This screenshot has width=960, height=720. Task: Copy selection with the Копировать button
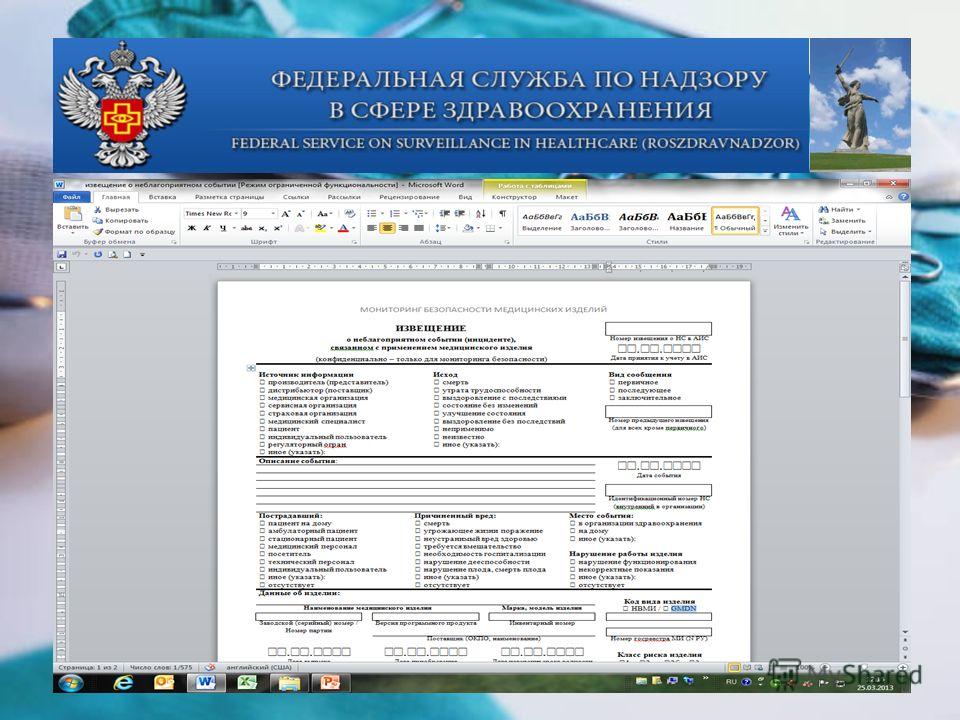click(121, 220)
